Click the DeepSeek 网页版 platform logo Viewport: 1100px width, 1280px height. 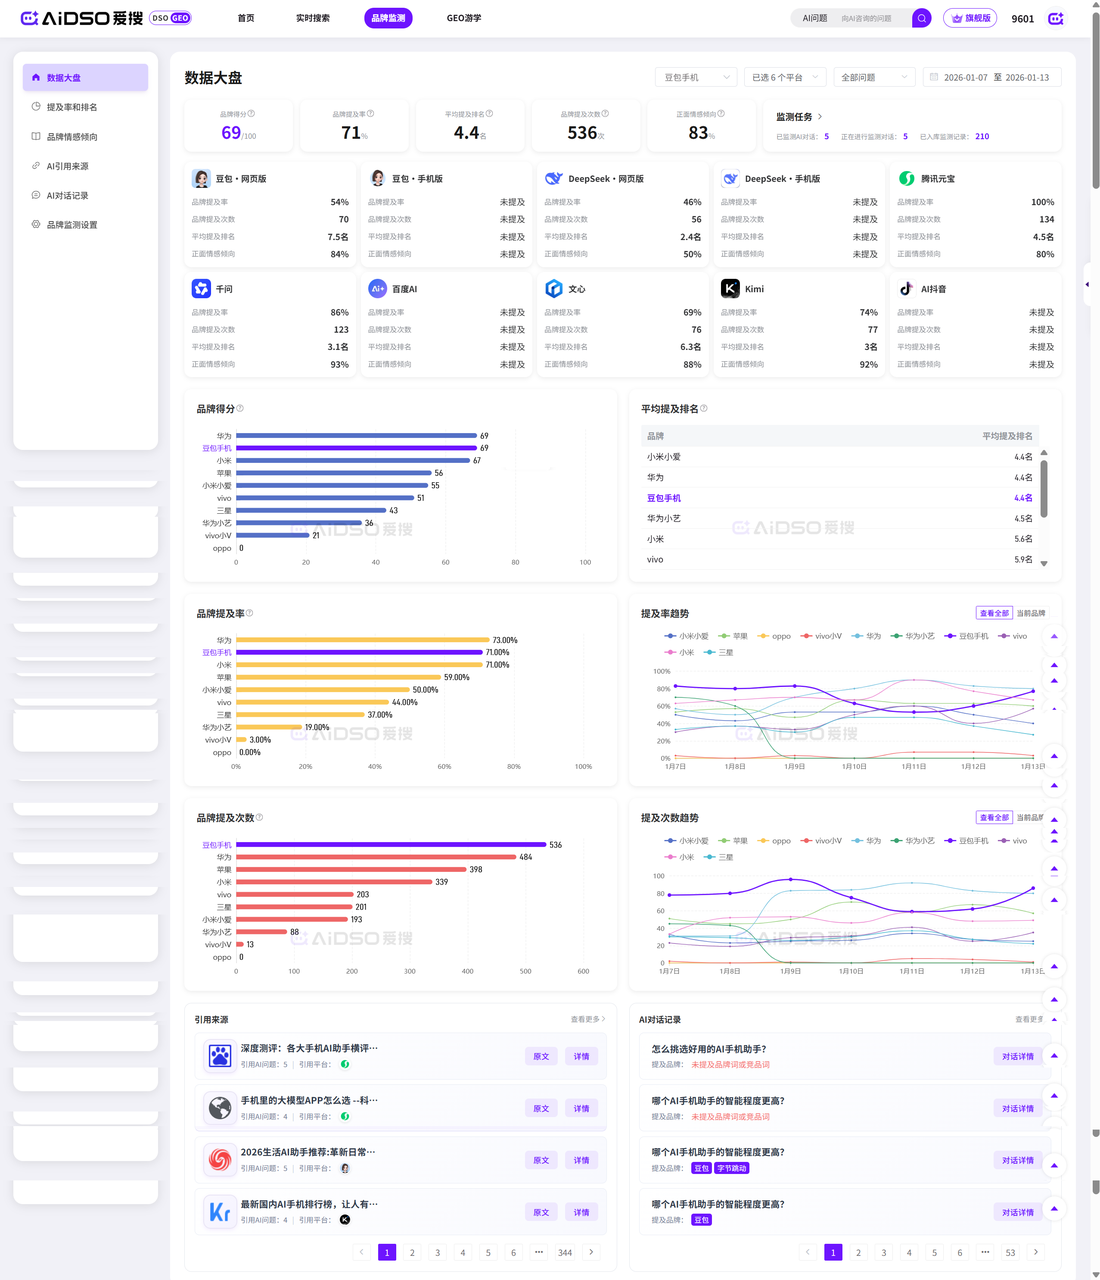tap(553, 178)
